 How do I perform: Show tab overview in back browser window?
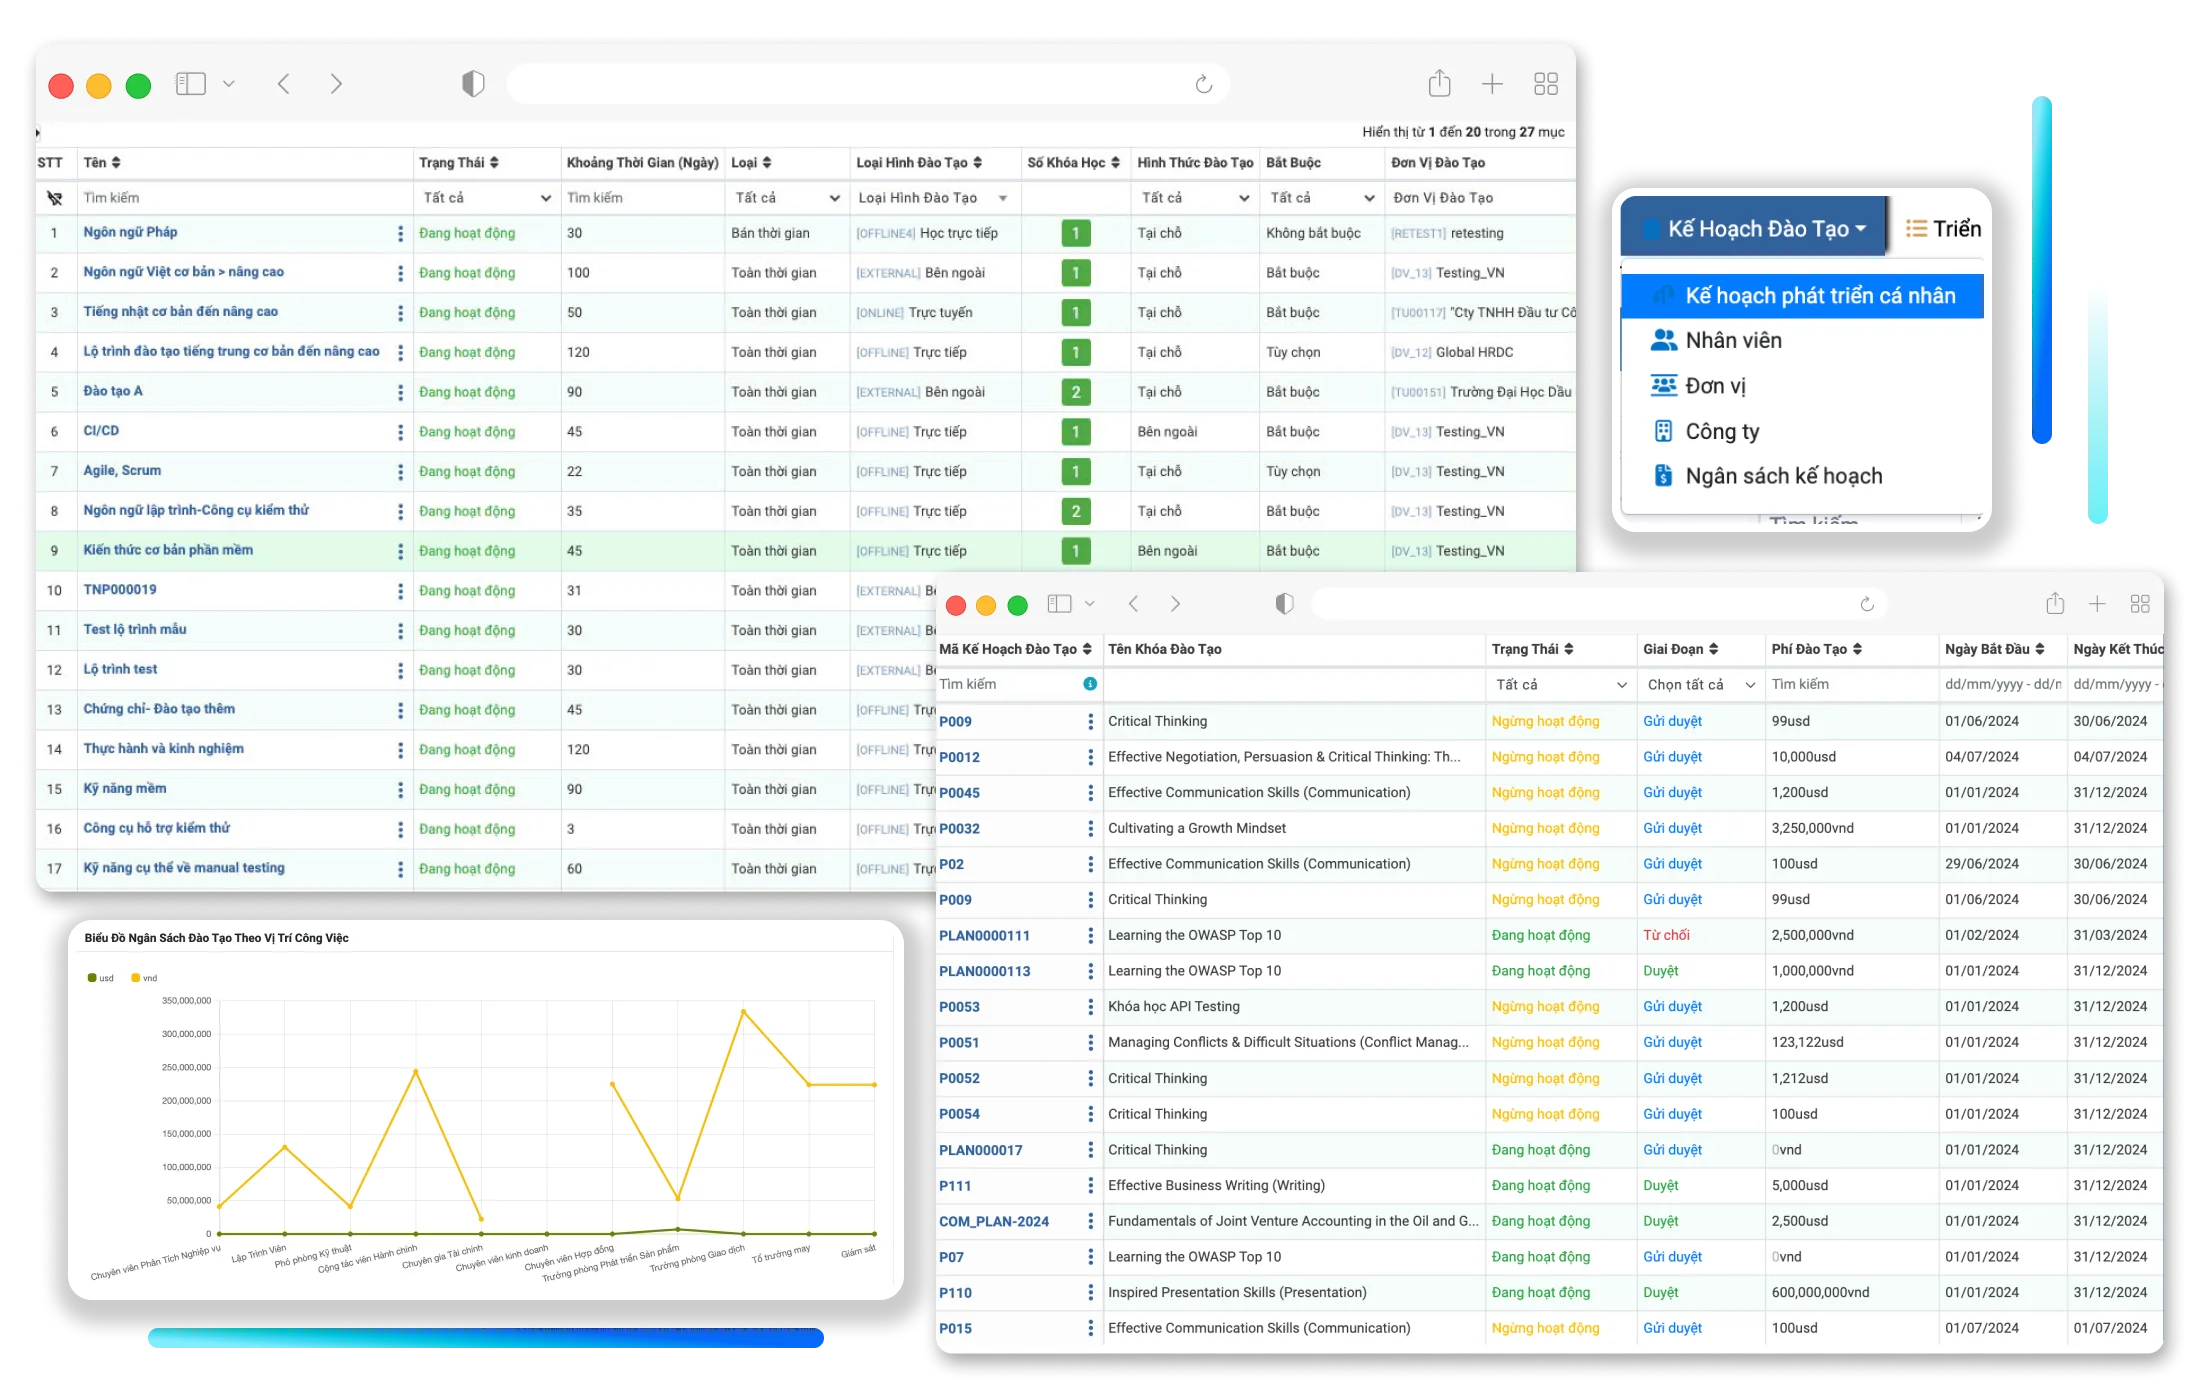[x=1546, y=84]
